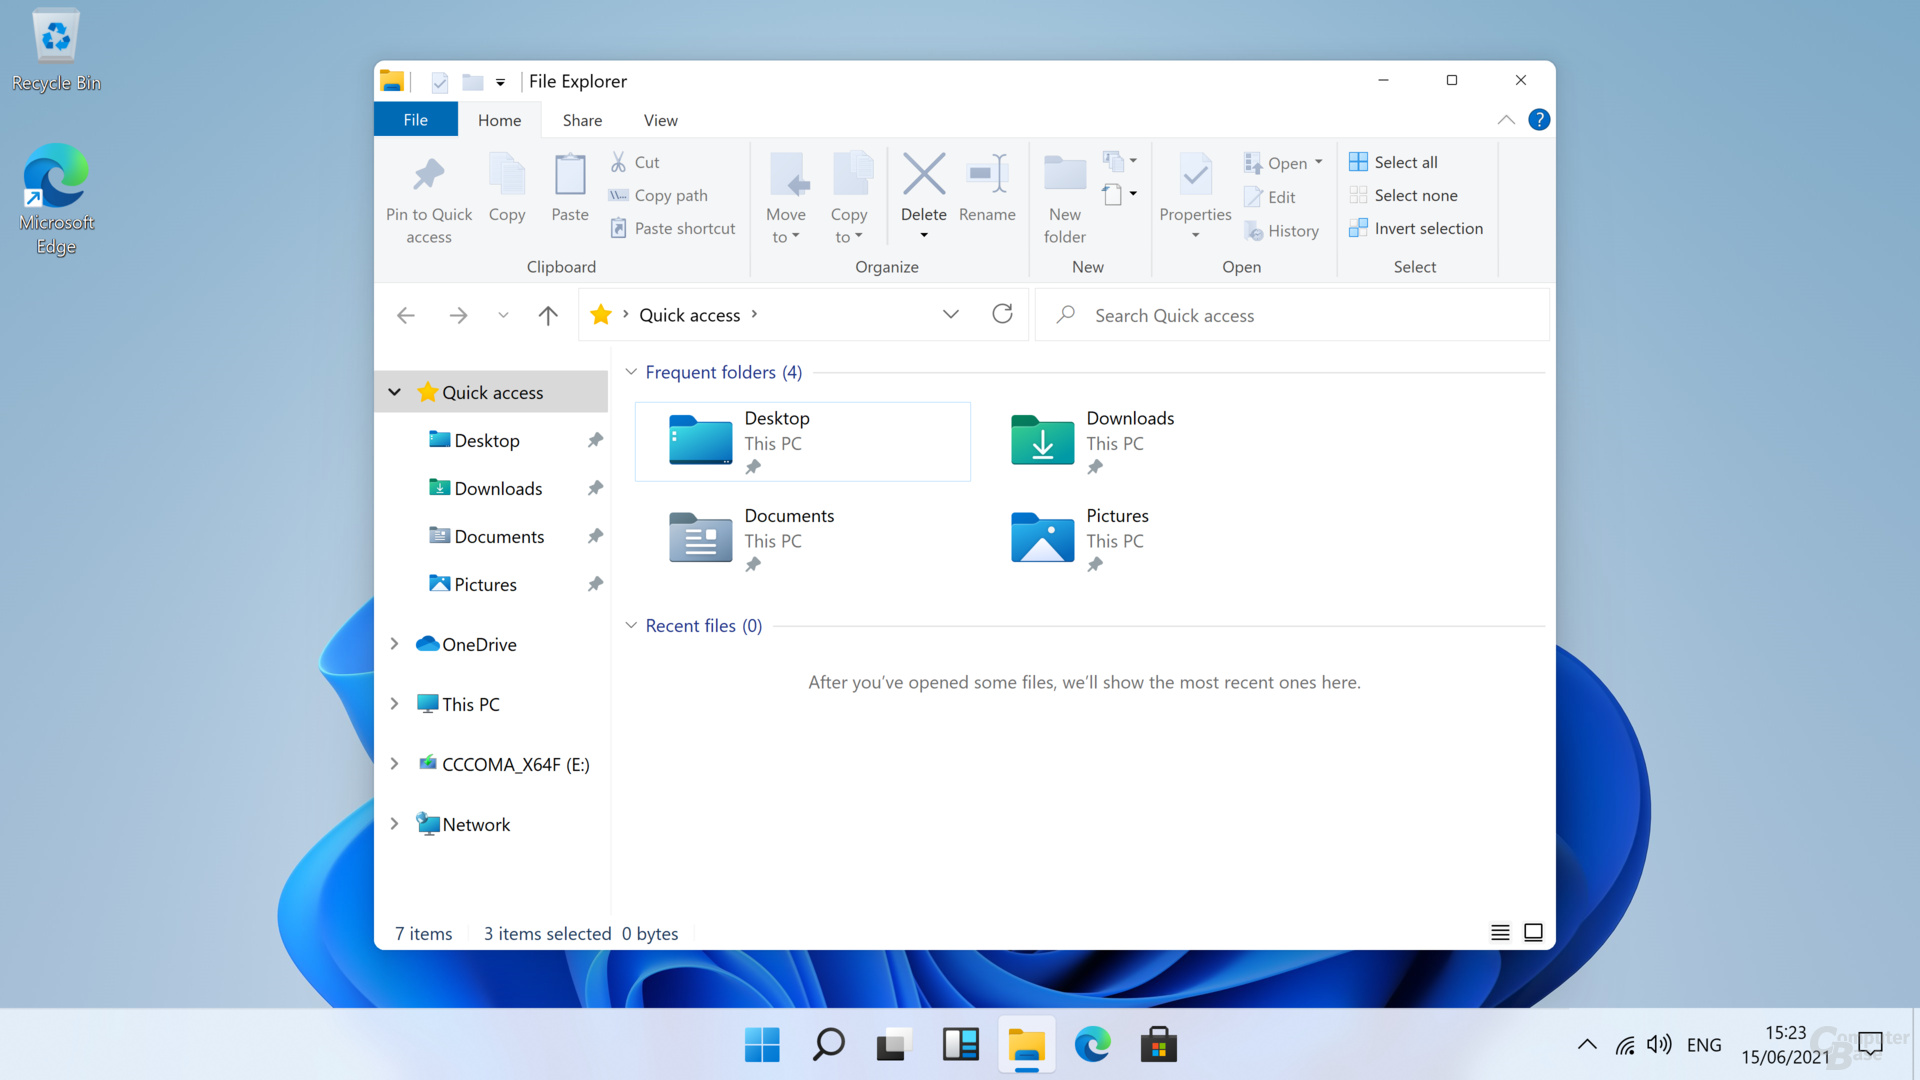This screenshot has width=1920, height=1080.
Task: Open the Windows Start menu
Action: point(762,1045)
